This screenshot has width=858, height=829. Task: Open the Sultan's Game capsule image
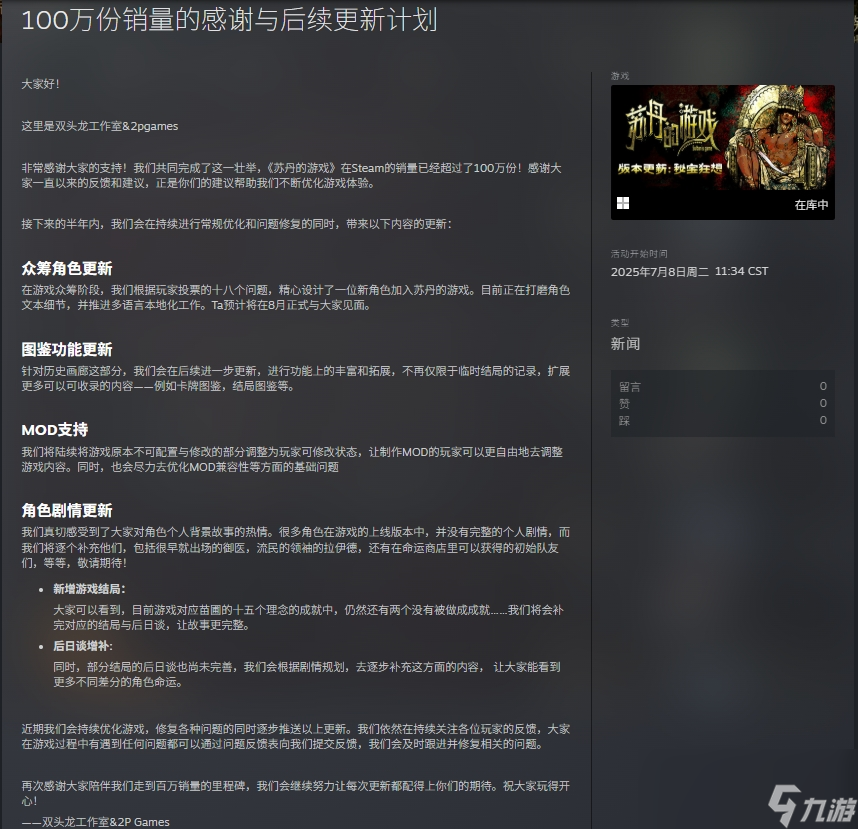tap(722, 137)
